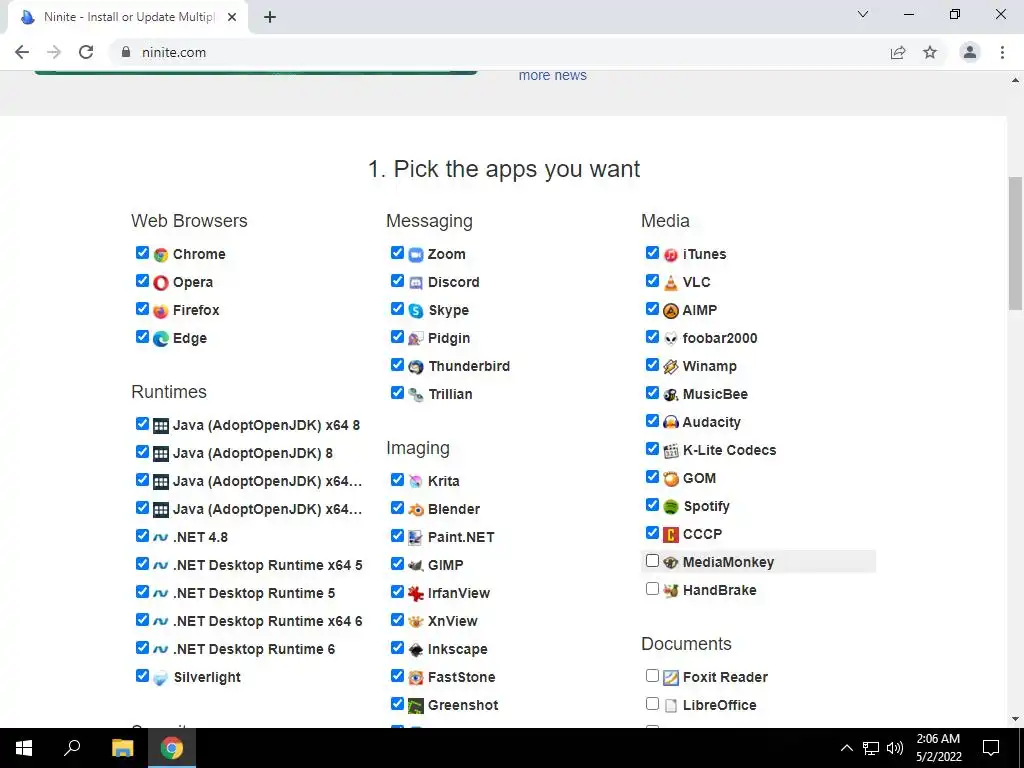This screenshot has height=768, width=1024.
Task: Click the Chrome app icon in Web Browsers
Action: pos(161,255)
